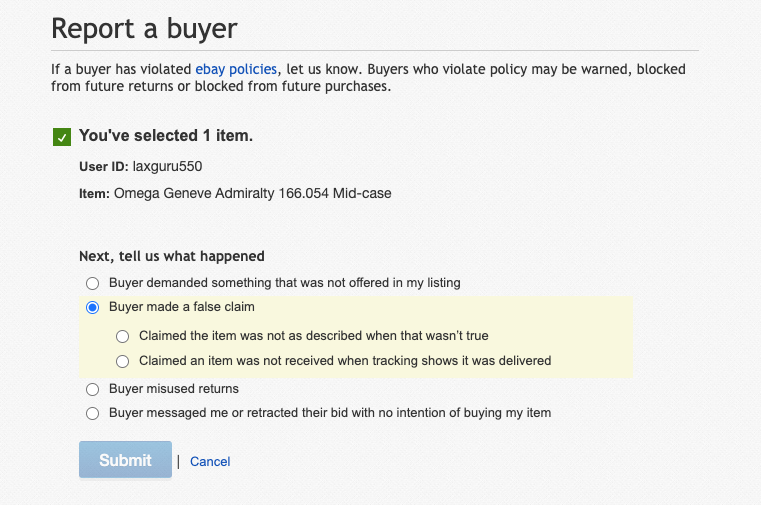This screenshot has height=505, width=761.
Task: Click the 'You've selected 1 item' text
Action: (165, 136)
